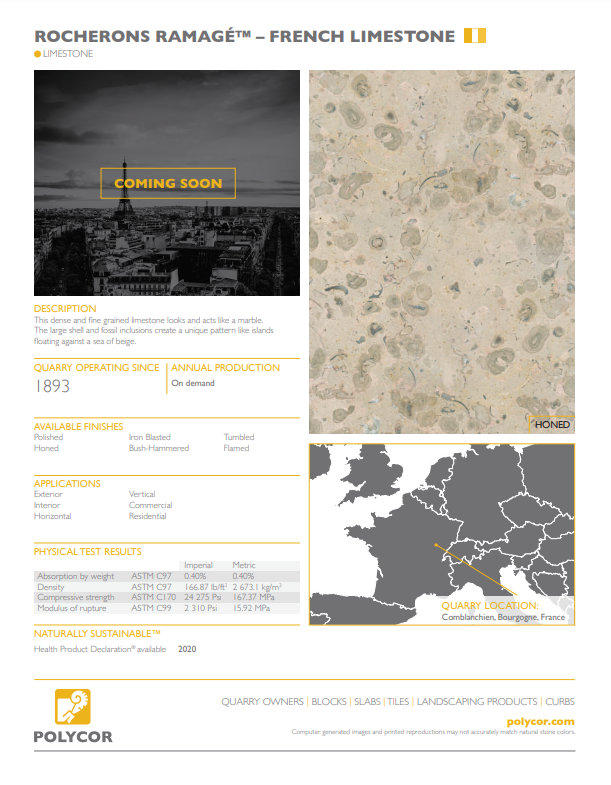Click the Imperial column header
Image resolution: width=611 pixels, height=785 pixels.
[198, 565]
